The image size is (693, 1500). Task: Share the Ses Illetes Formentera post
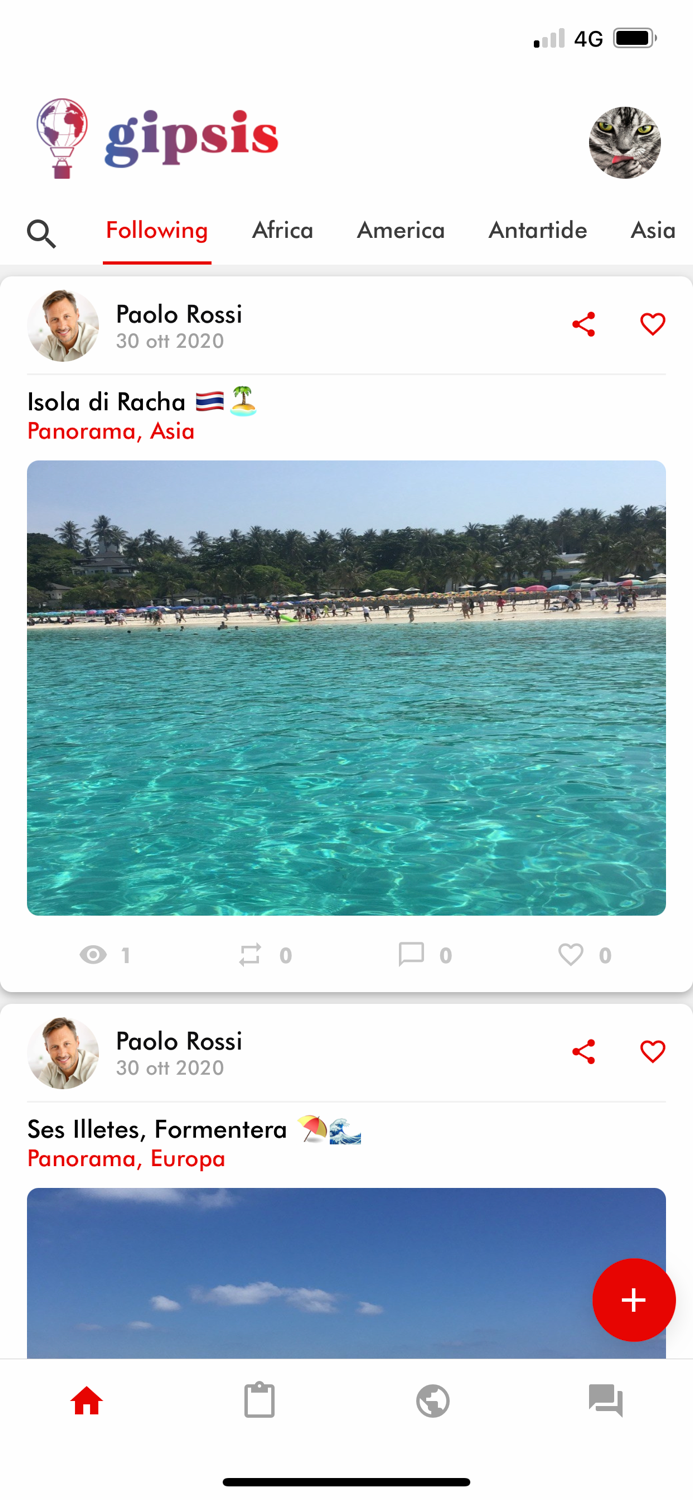pos(583,1051)
